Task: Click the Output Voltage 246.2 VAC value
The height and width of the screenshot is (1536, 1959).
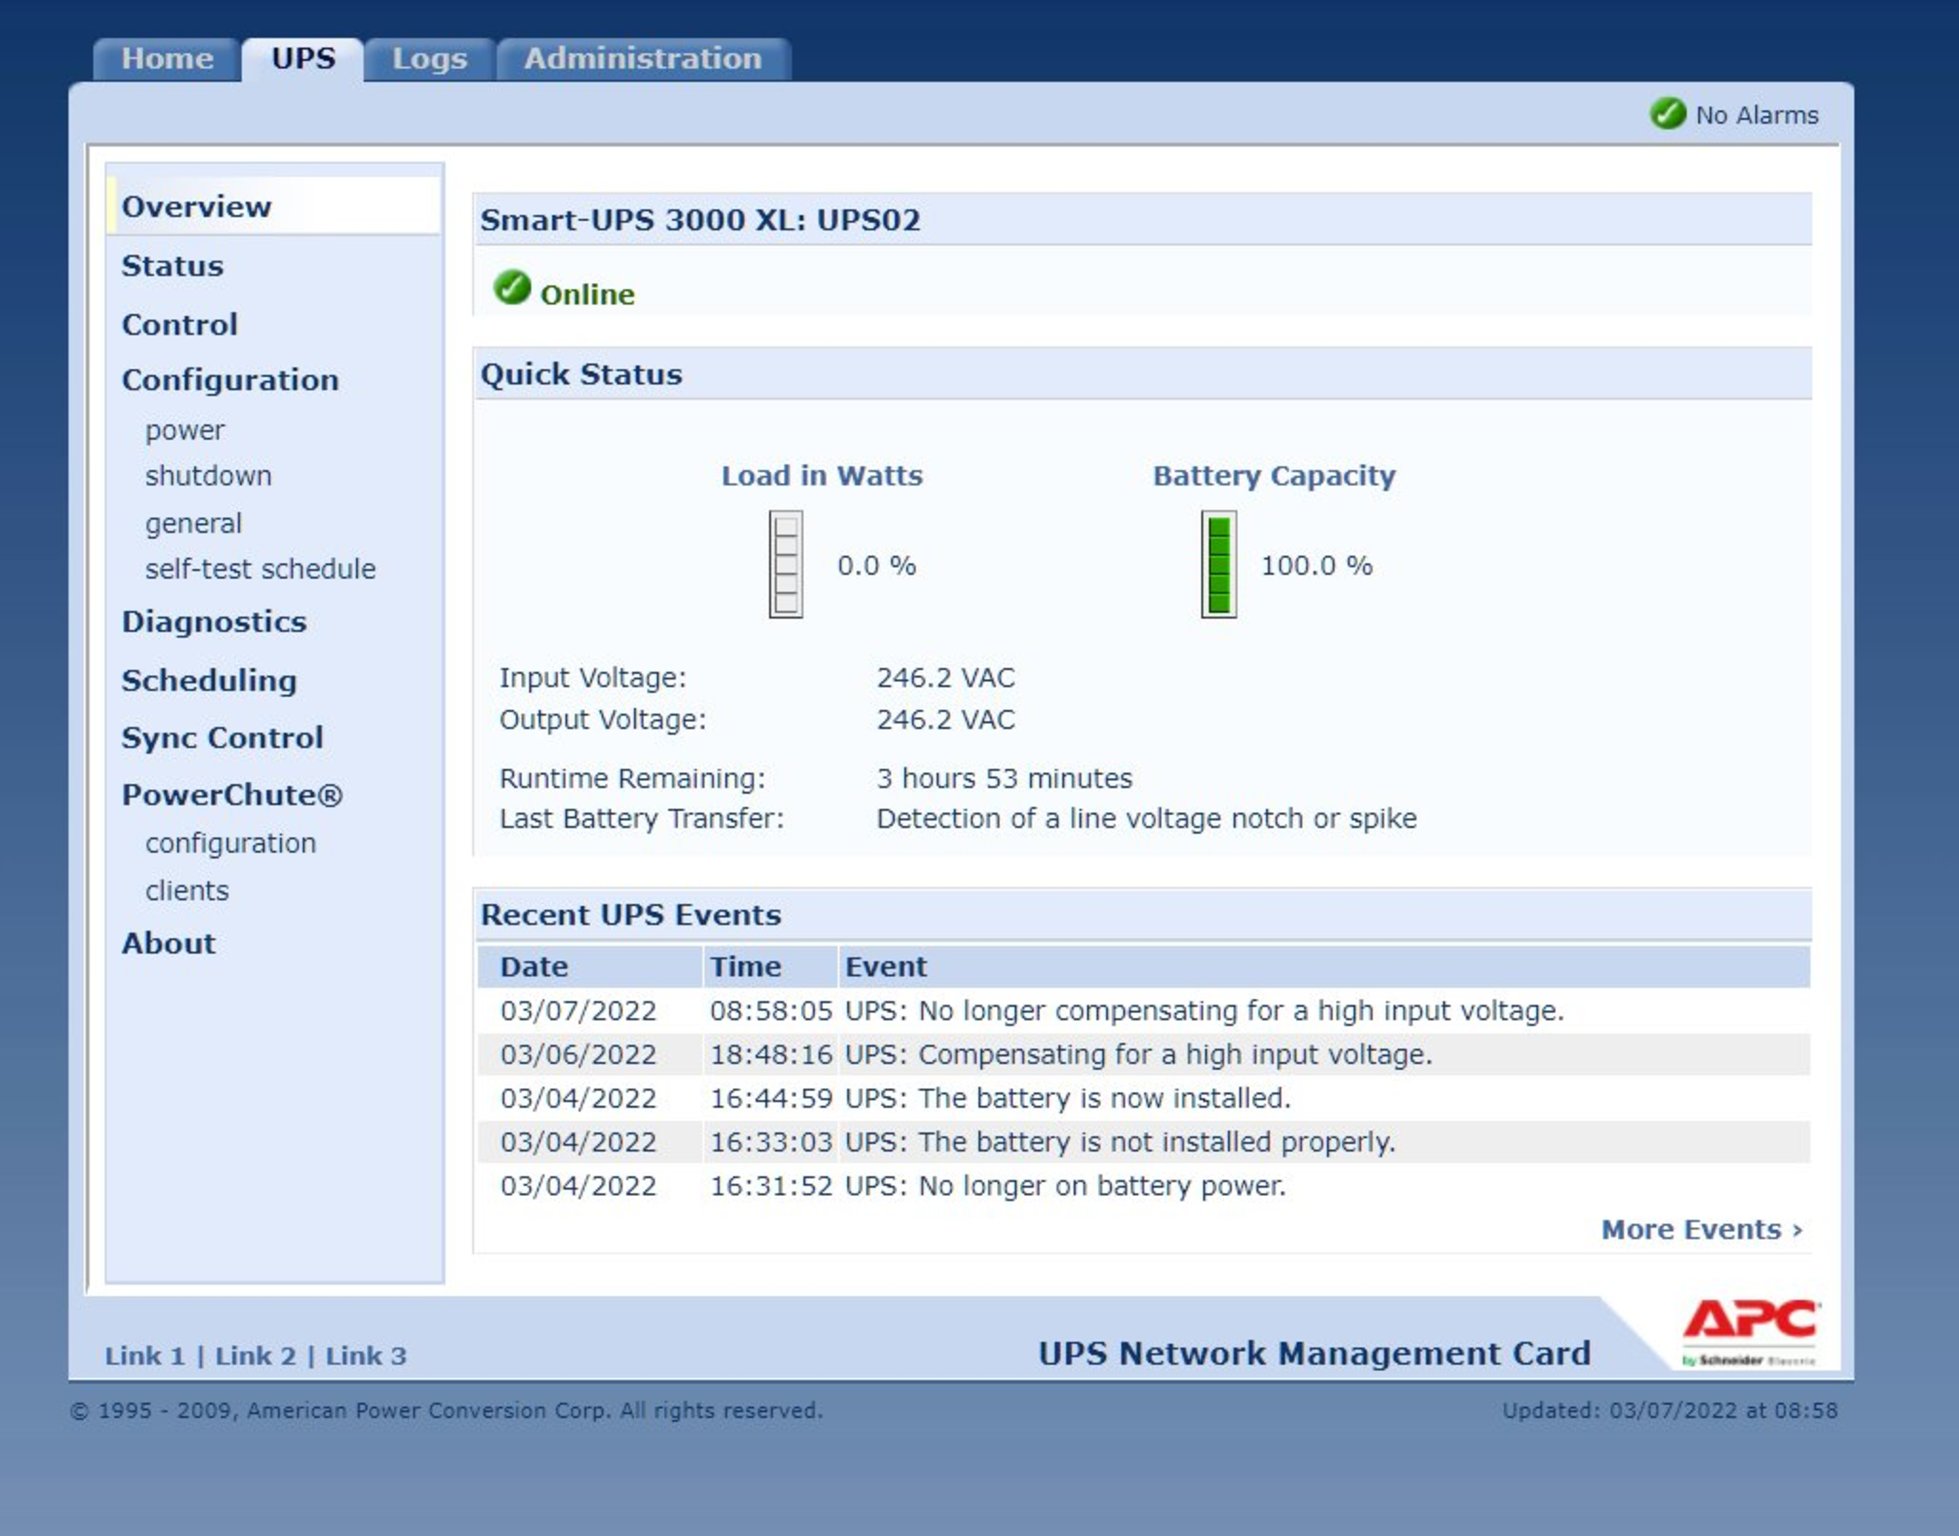Action: pyautogui.click(x=945, y=720)
